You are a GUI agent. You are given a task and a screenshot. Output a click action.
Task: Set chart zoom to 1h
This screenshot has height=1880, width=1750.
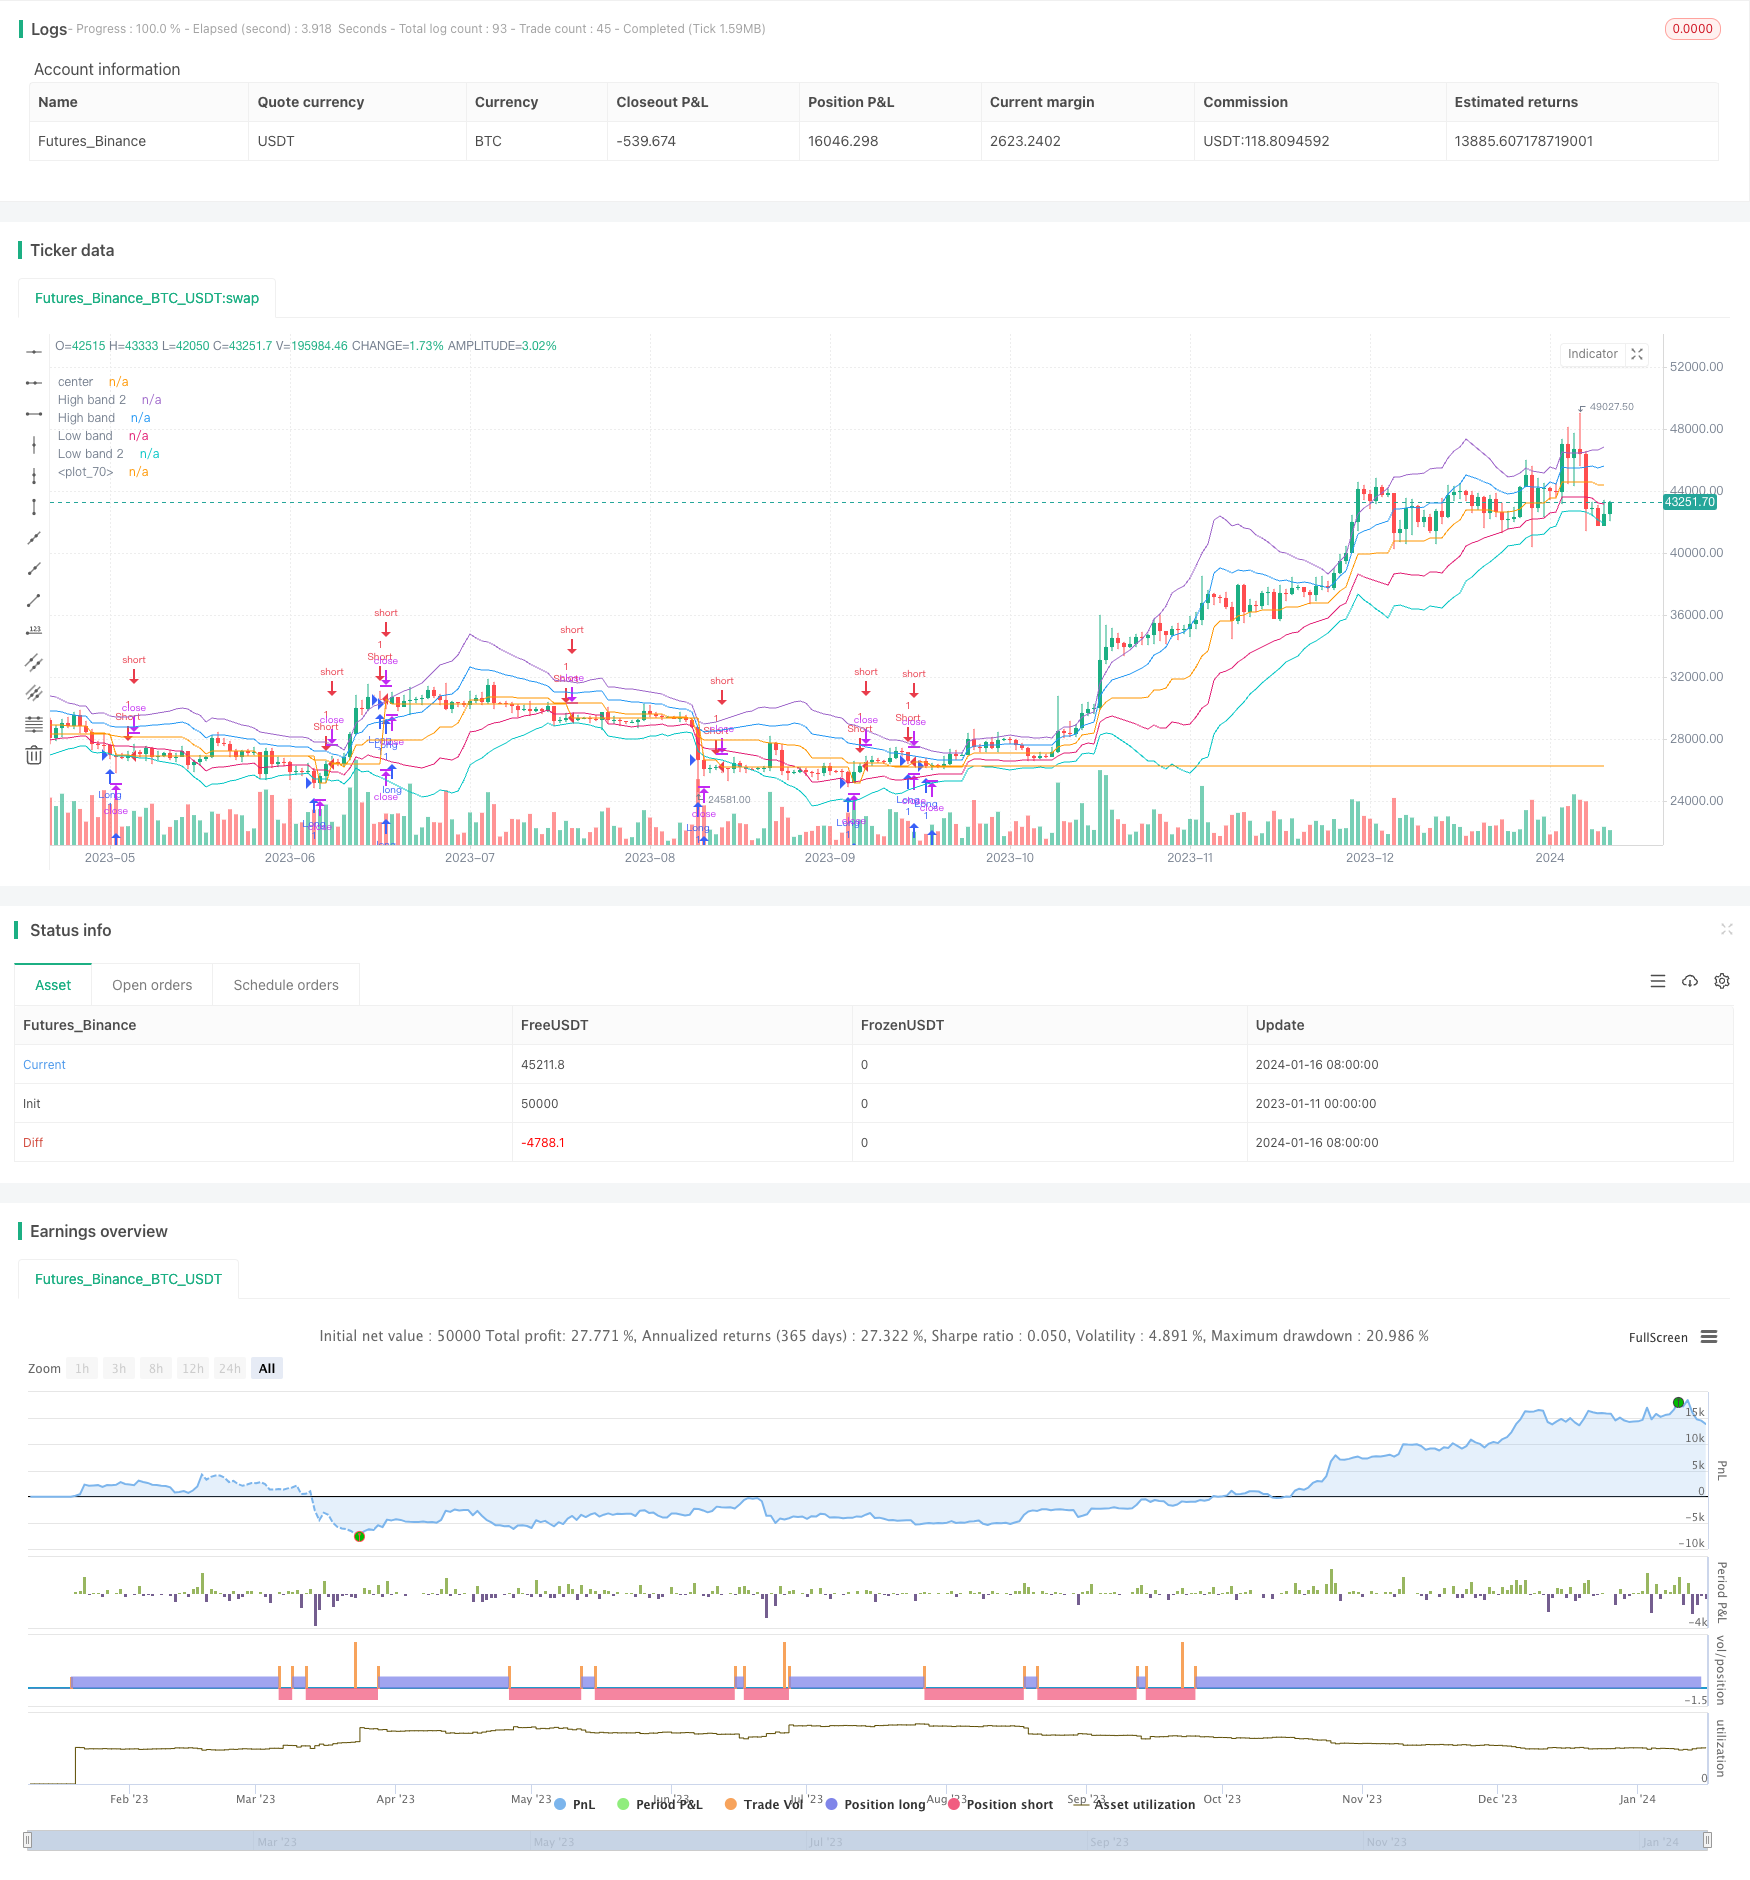coord(82,1368)
